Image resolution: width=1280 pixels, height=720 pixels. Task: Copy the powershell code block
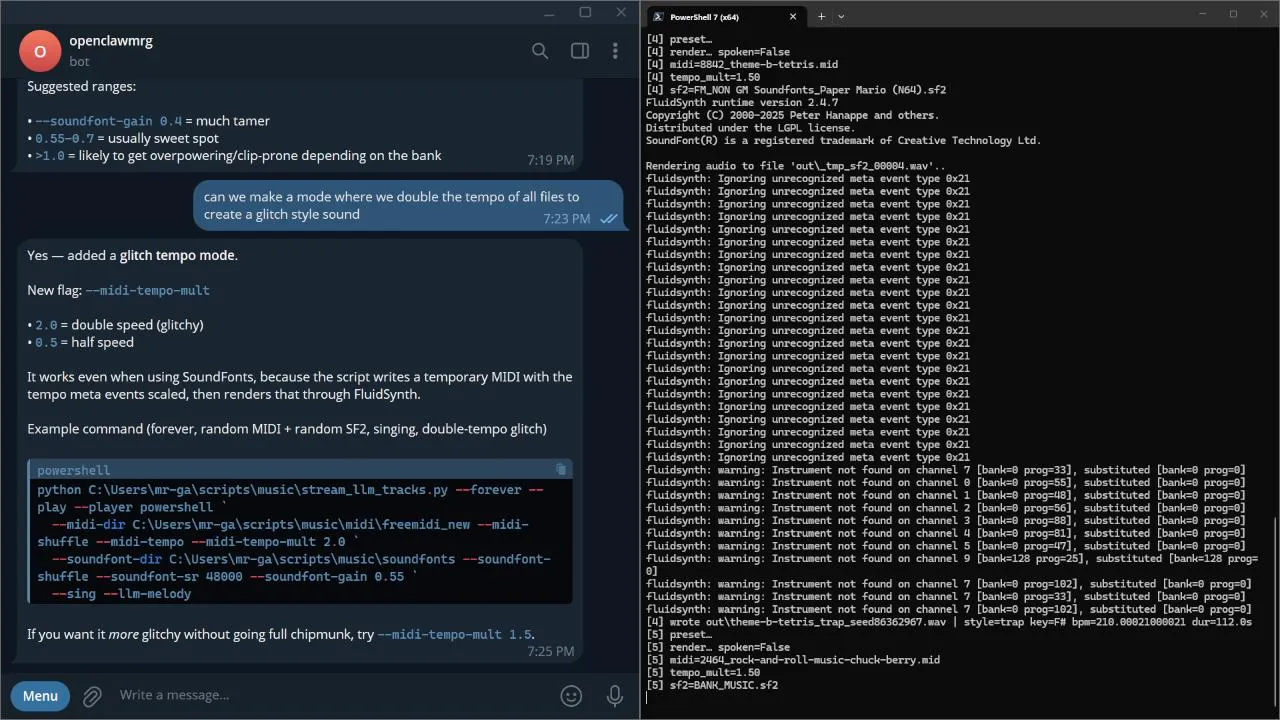tap(561, 469)
